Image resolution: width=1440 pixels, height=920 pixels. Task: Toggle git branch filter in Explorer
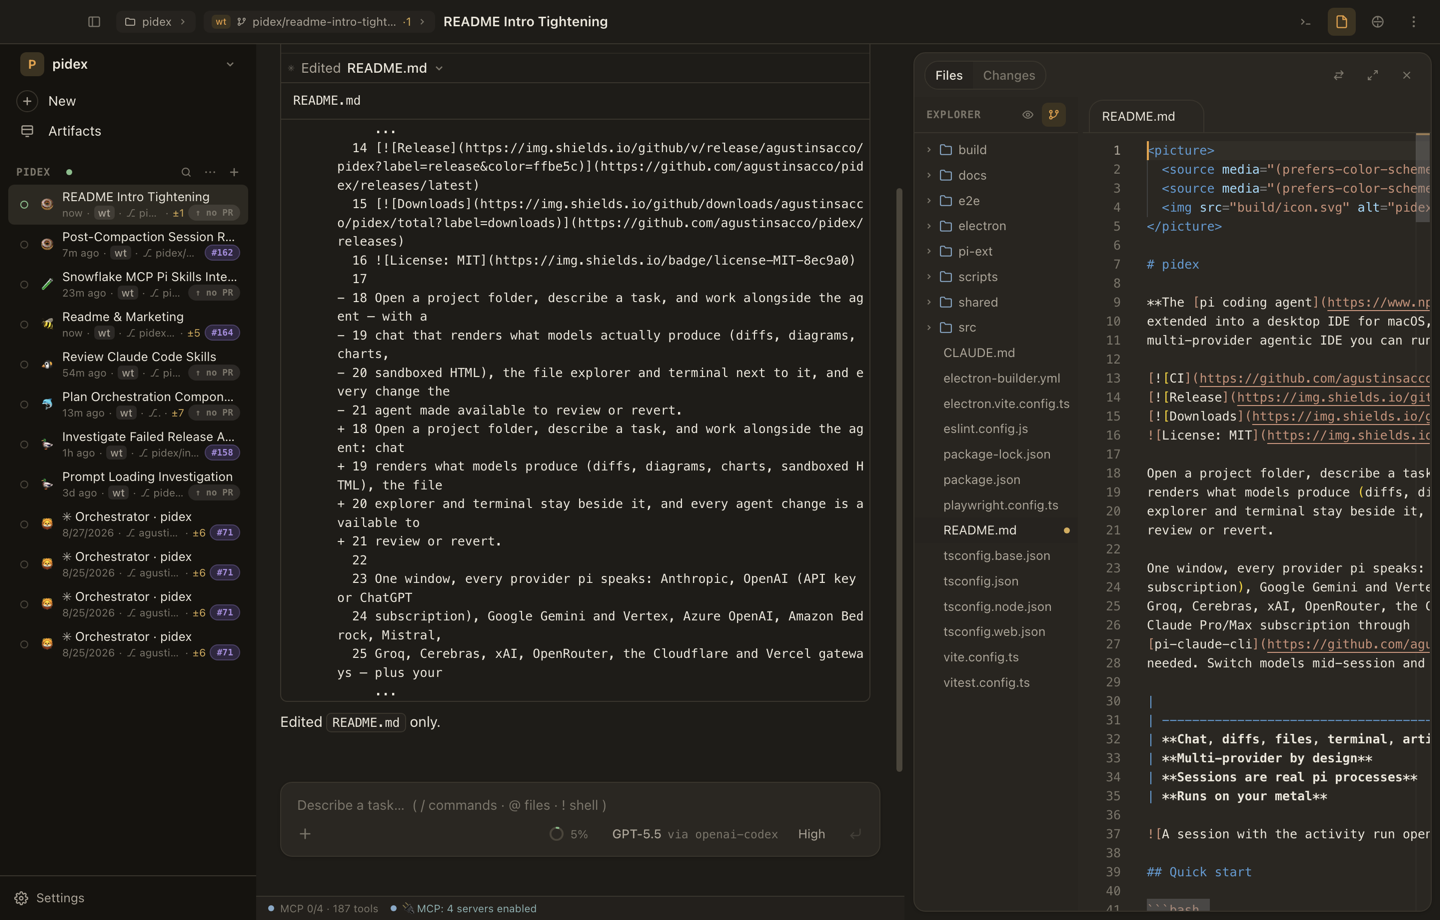tap(1053, 115)
